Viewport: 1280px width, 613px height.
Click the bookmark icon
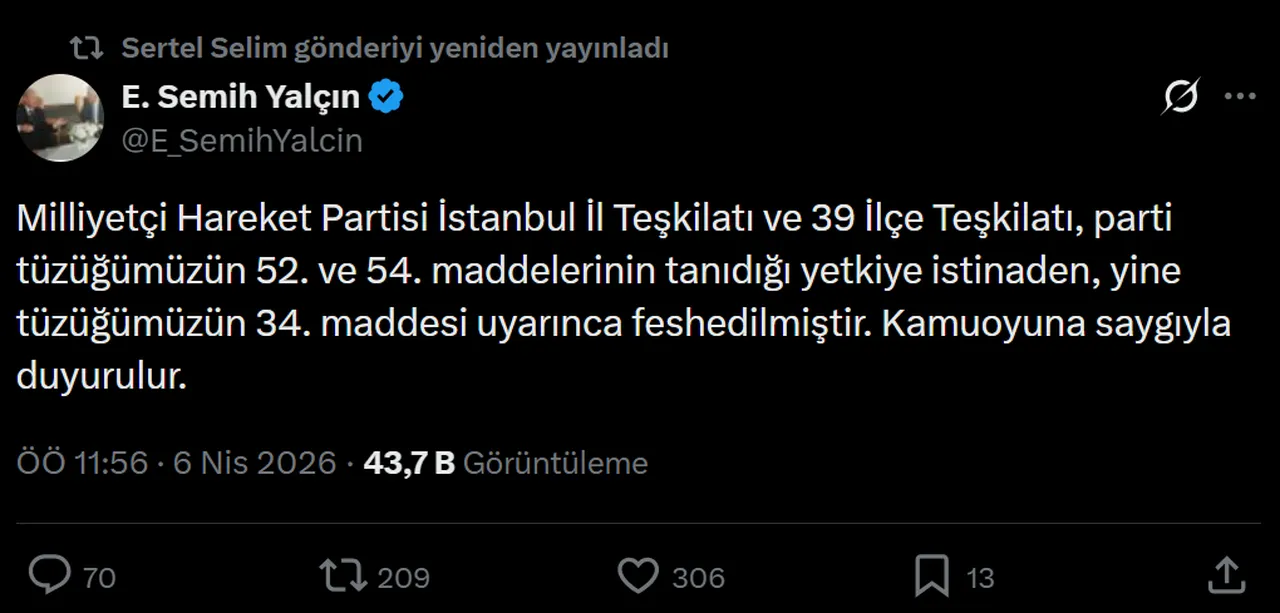933,576
